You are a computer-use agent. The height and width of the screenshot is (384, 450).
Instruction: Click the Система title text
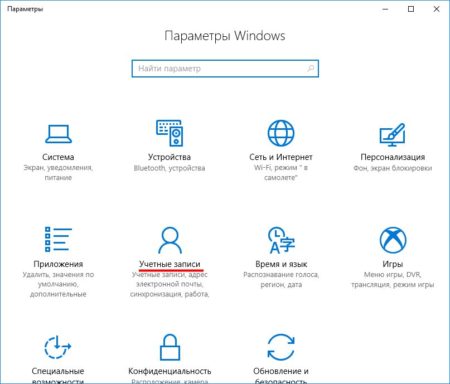(x=58, y=157)
